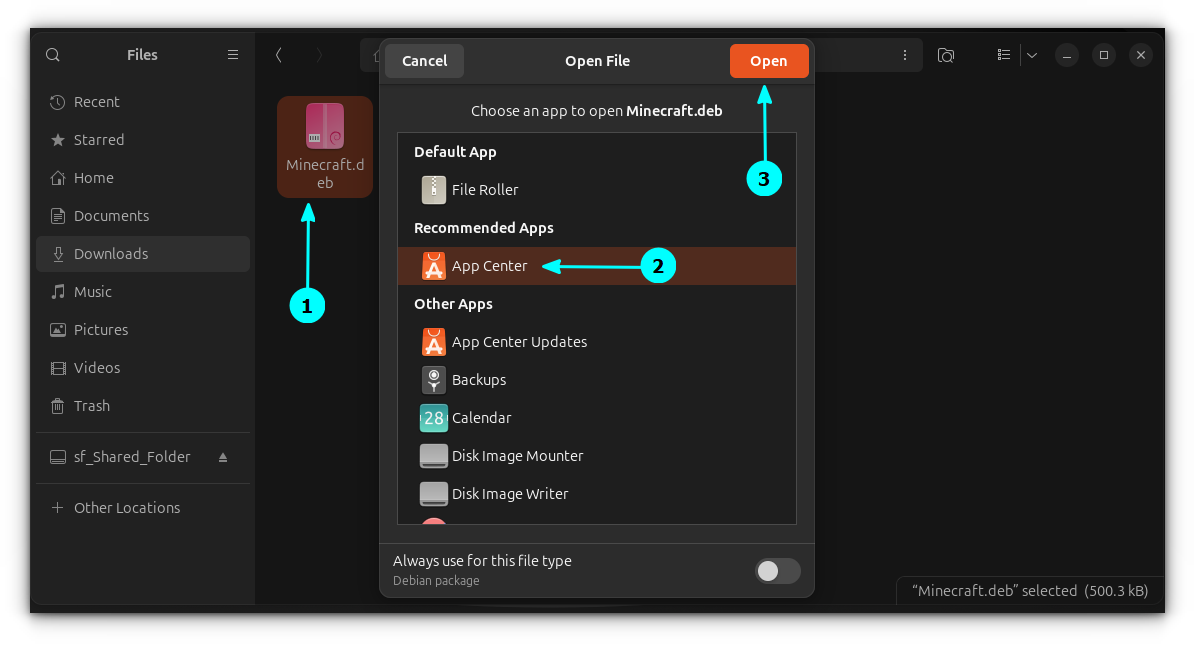The height and width of the screenshot is (645, 1195).
Task: Click the search icon in Files
Action: 53,55
